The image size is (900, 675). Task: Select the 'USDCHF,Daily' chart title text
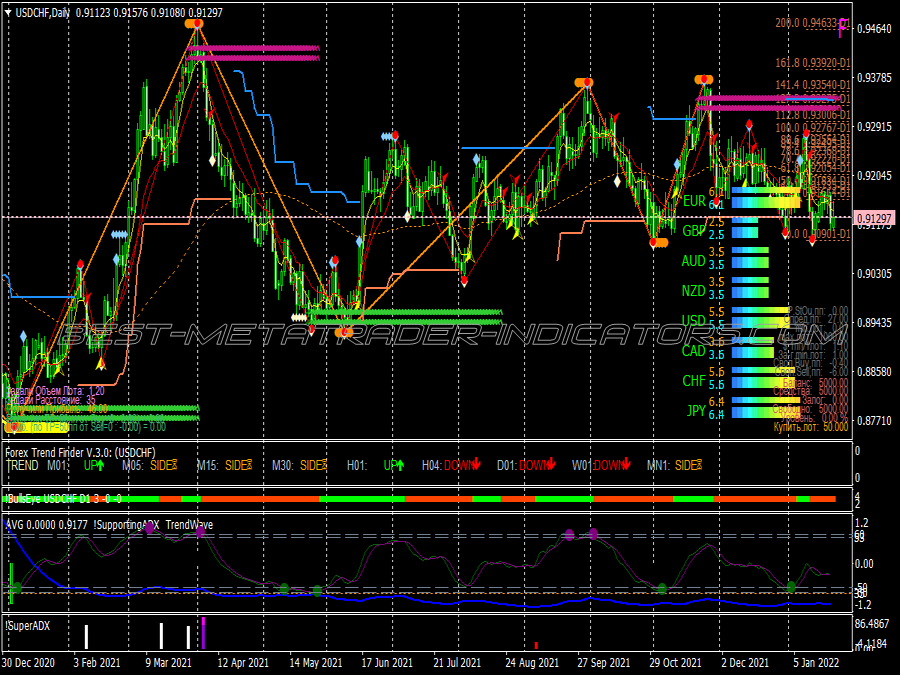[42, 13]
